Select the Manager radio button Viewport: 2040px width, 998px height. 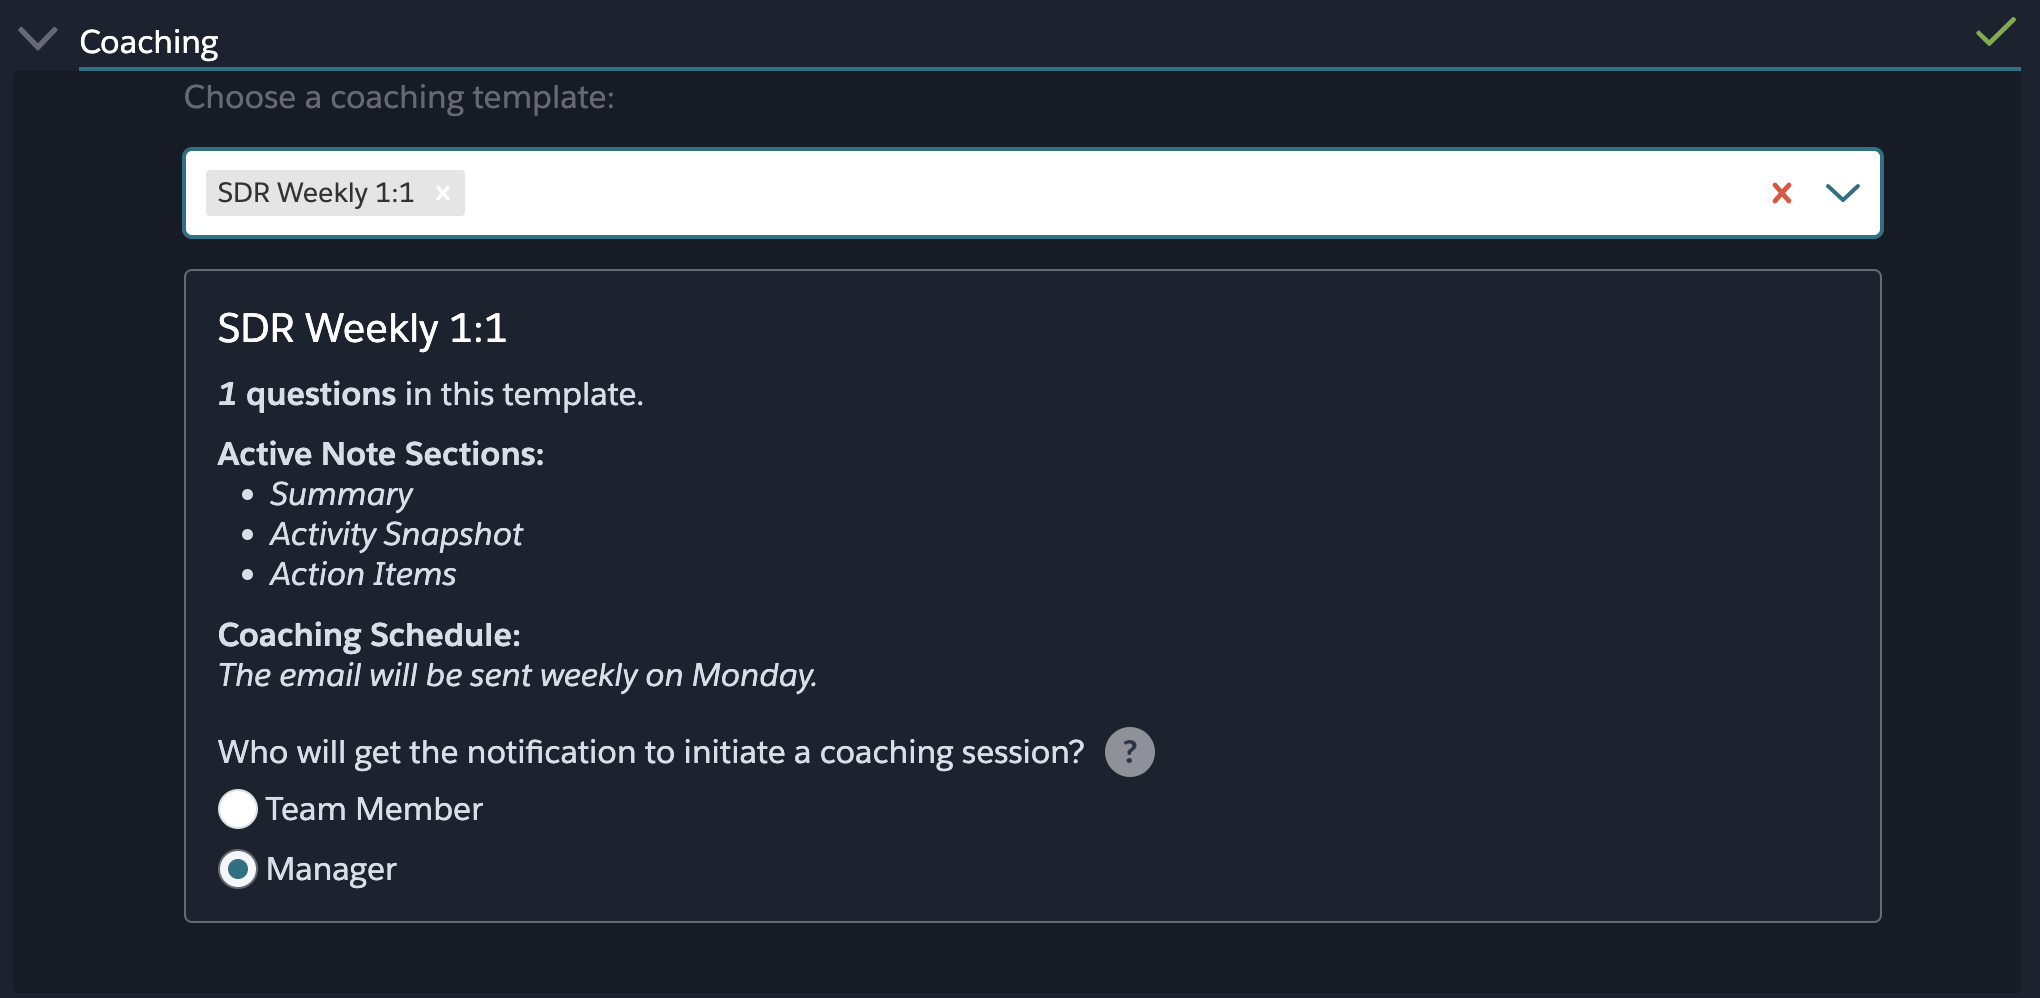point(238,869)
